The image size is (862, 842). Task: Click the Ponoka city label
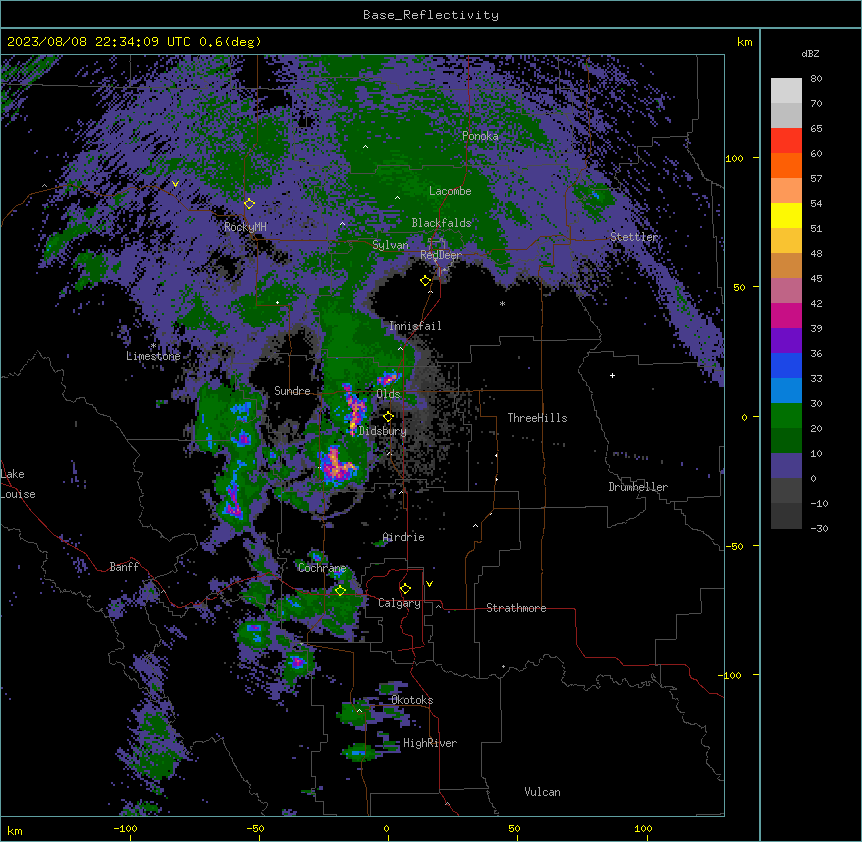click(480, 136)
